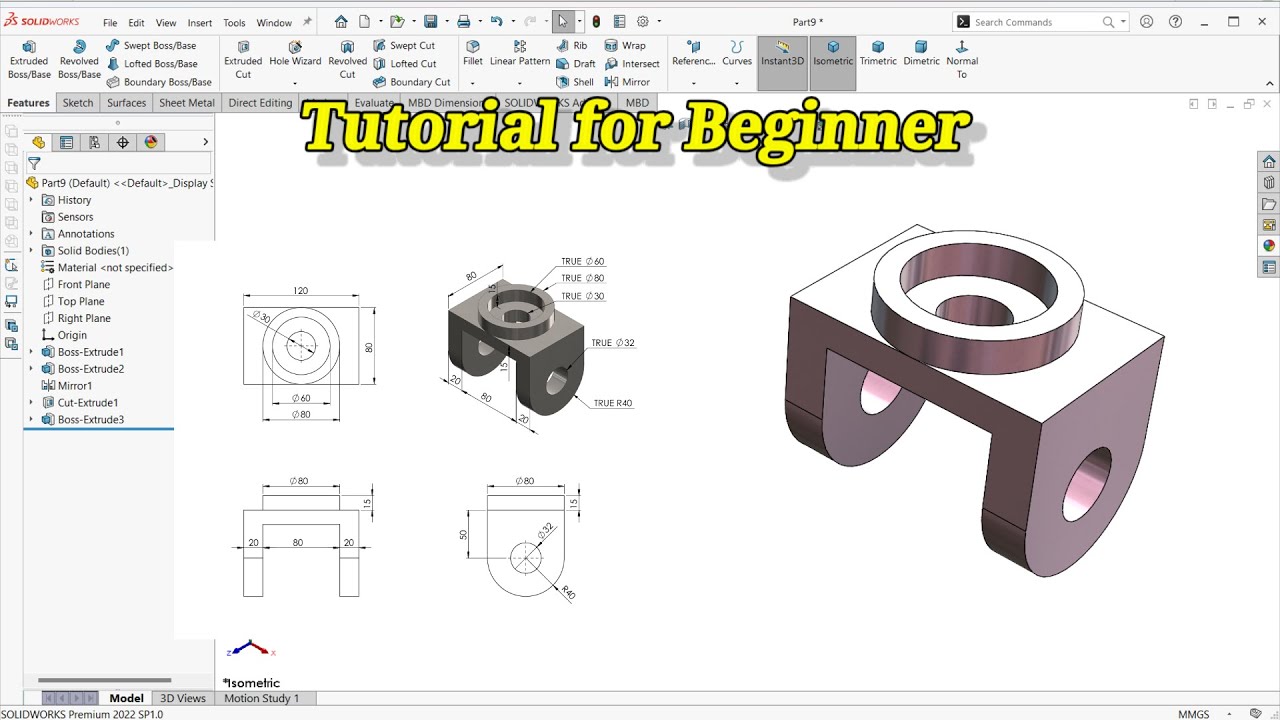1280x720 pixels.
Task: Select the Extruded Boss/Base tool
Action: click(29, 60)
